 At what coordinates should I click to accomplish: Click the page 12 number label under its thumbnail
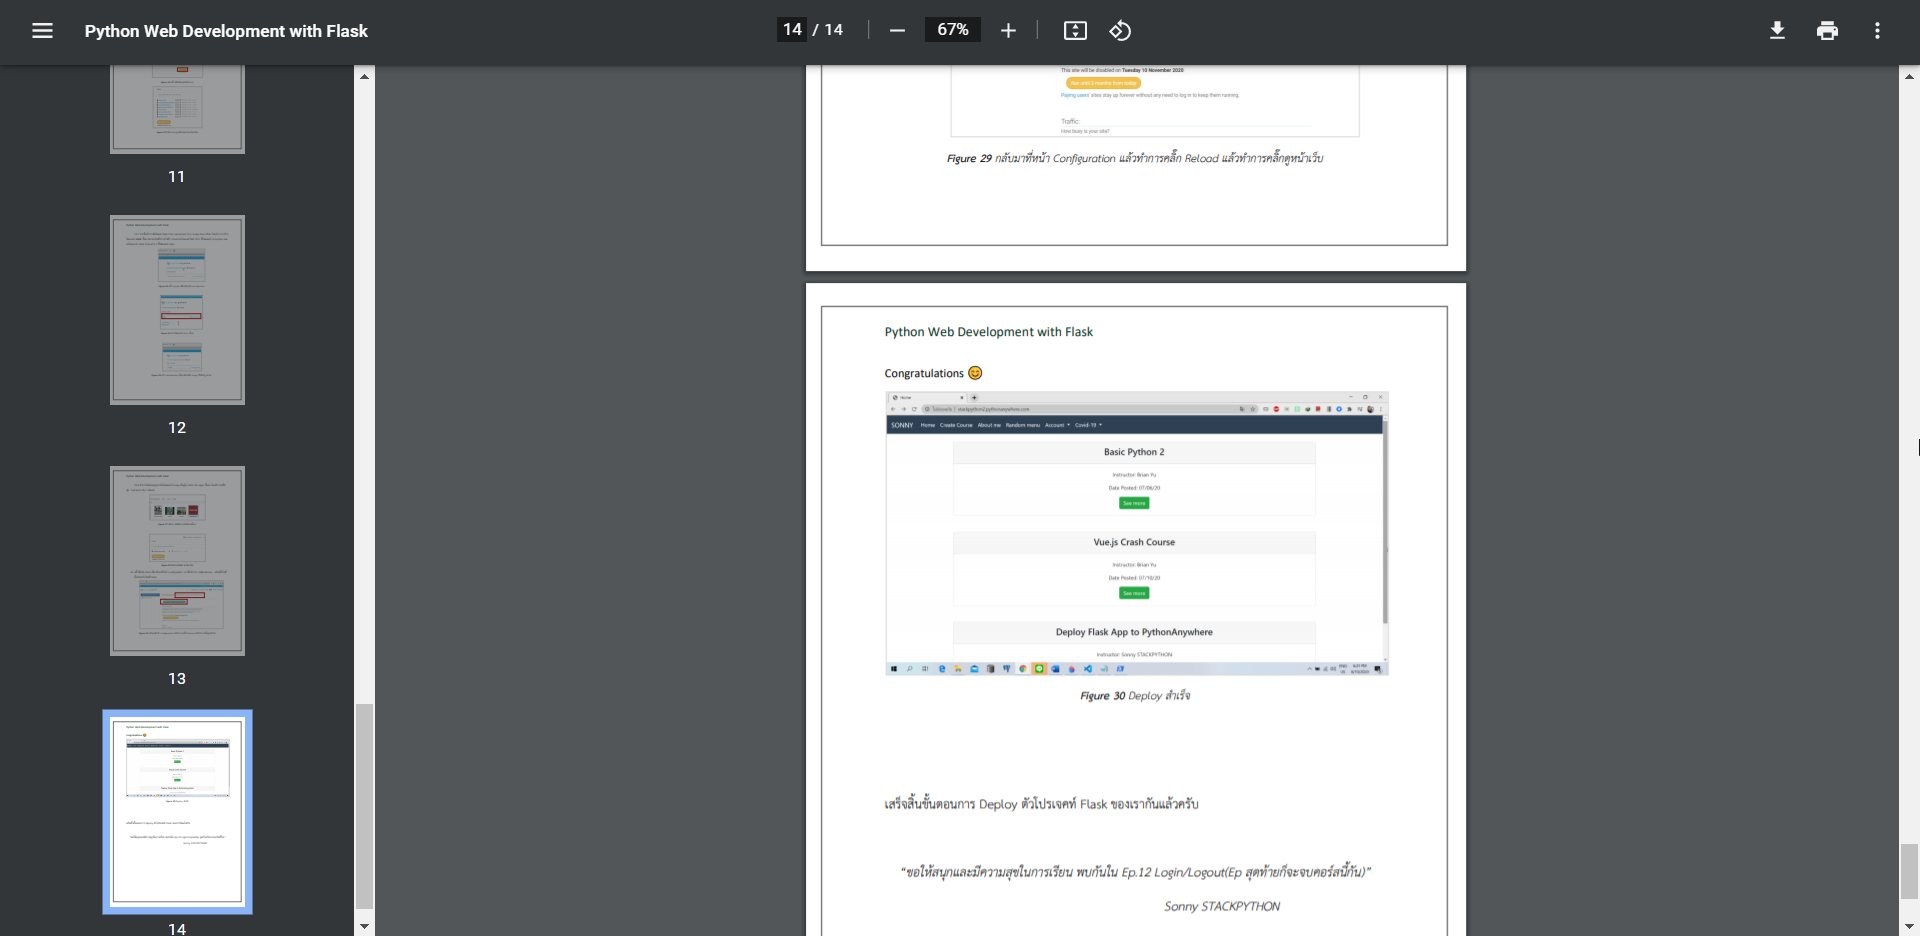(x=177, y=428)
